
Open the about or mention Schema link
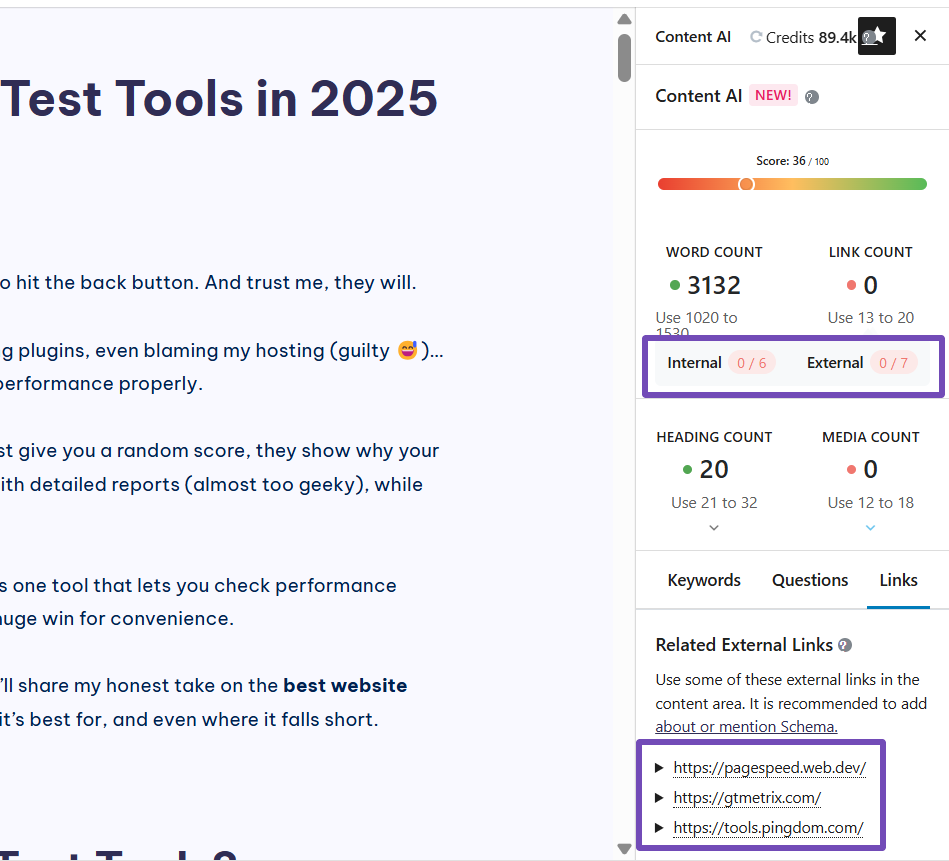pyautogui.click(x=746, y=726)
